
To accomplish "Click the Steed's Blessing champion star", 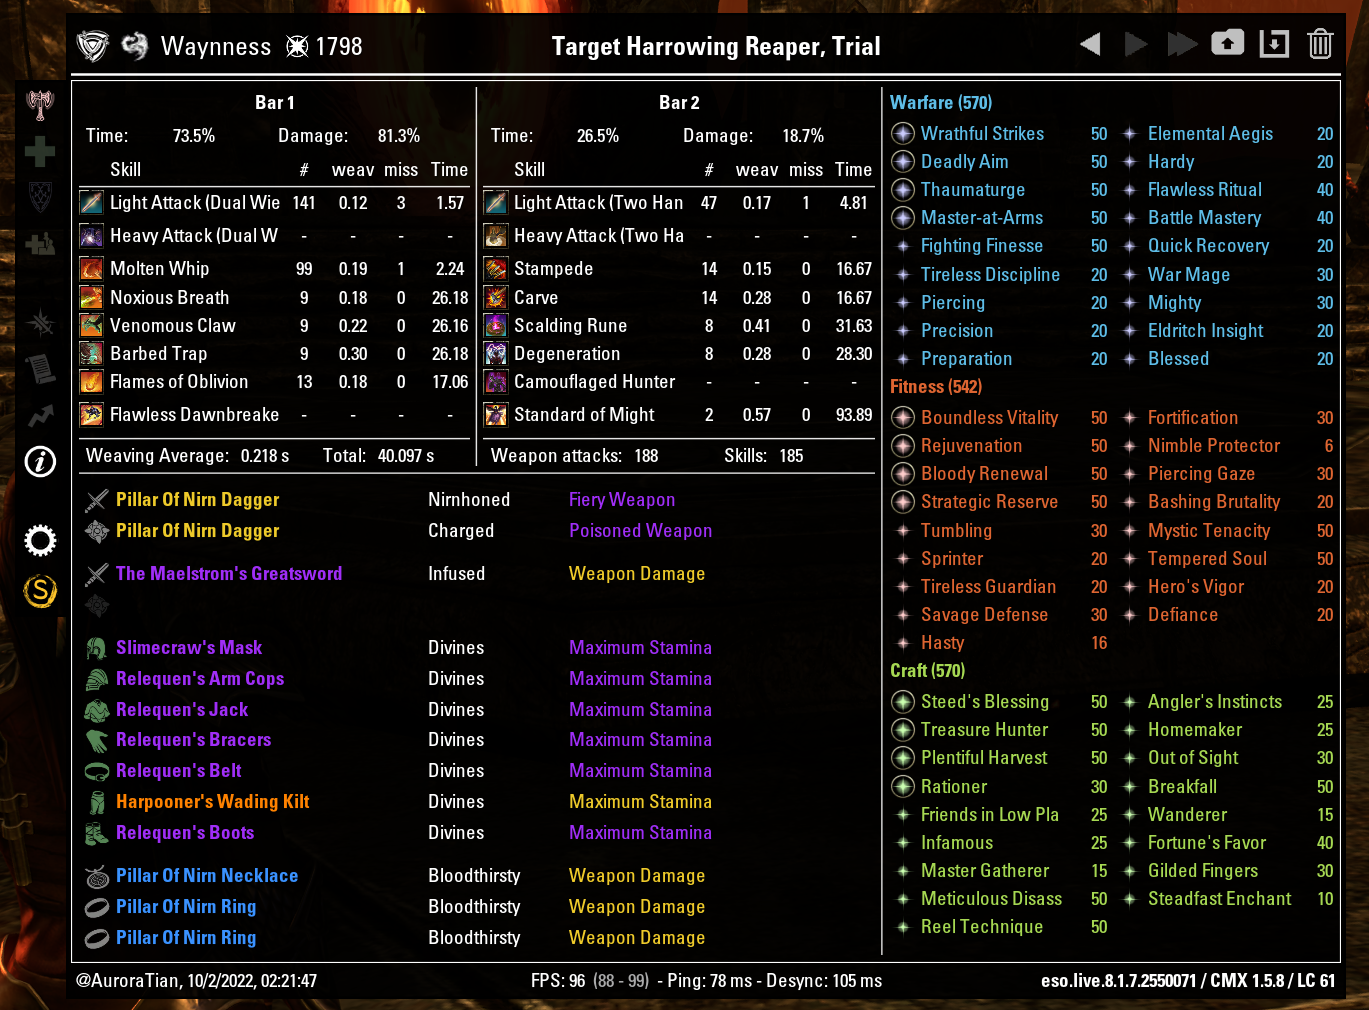I will tap(903, 702).
